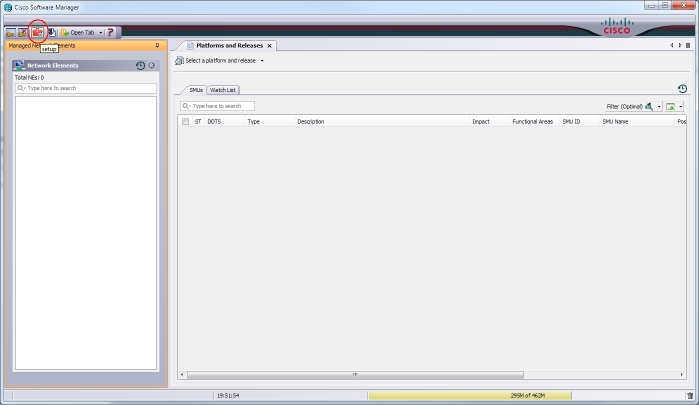
Task: Click the key icon with red X
Action: pos(22,33)
